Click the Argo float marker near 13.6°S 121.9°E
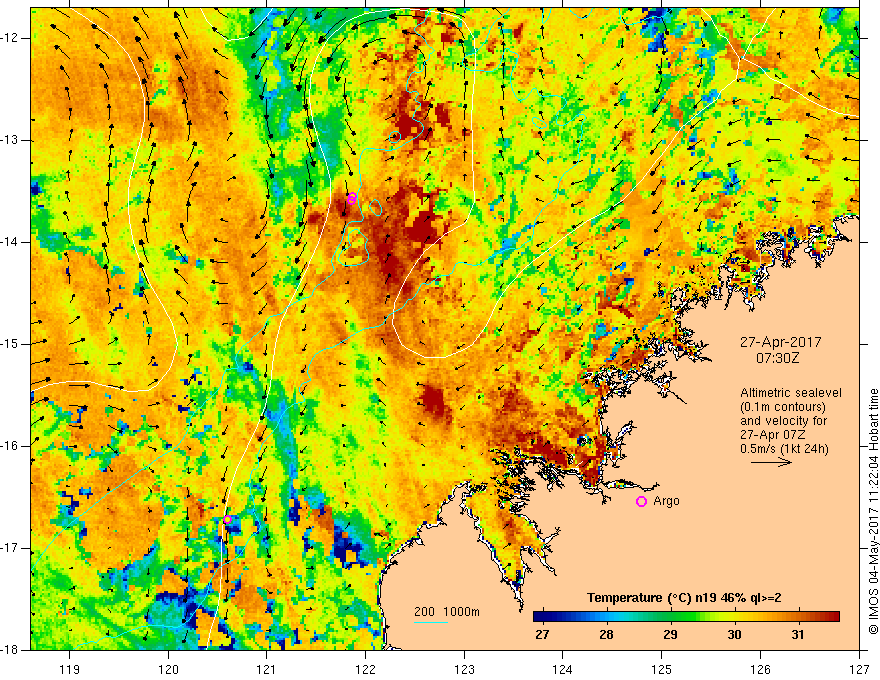The image size is (880, 680). tap(352, 198)
